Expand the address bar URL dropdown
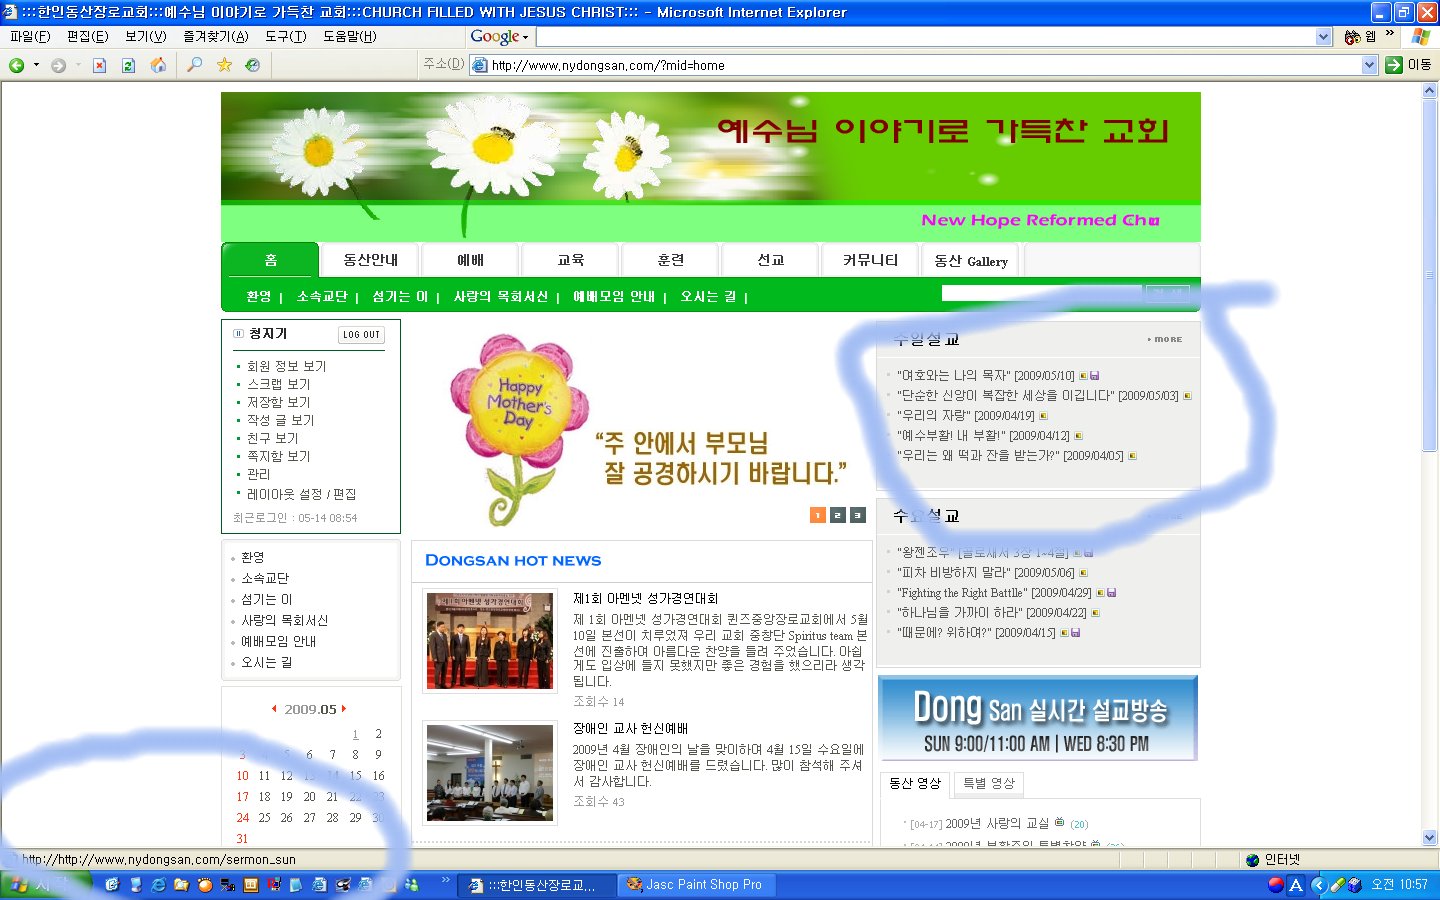 click(1369, 65)
